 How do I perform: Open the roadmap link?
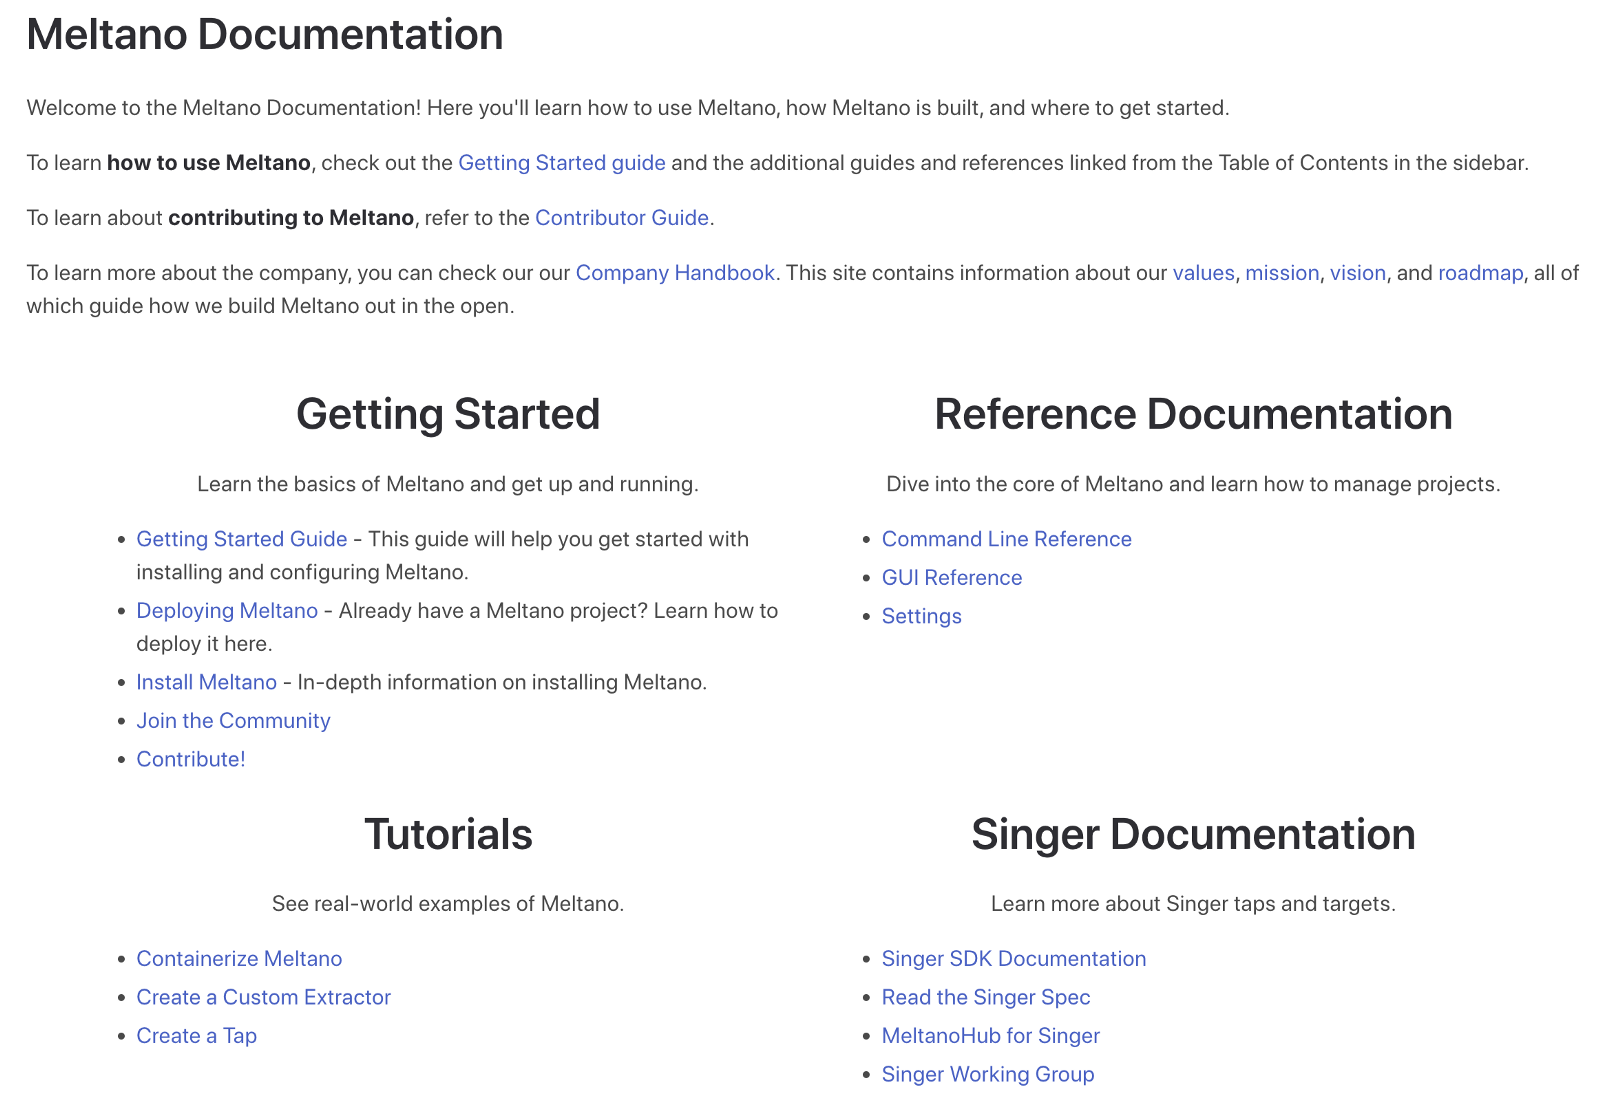pos(1480,273)
